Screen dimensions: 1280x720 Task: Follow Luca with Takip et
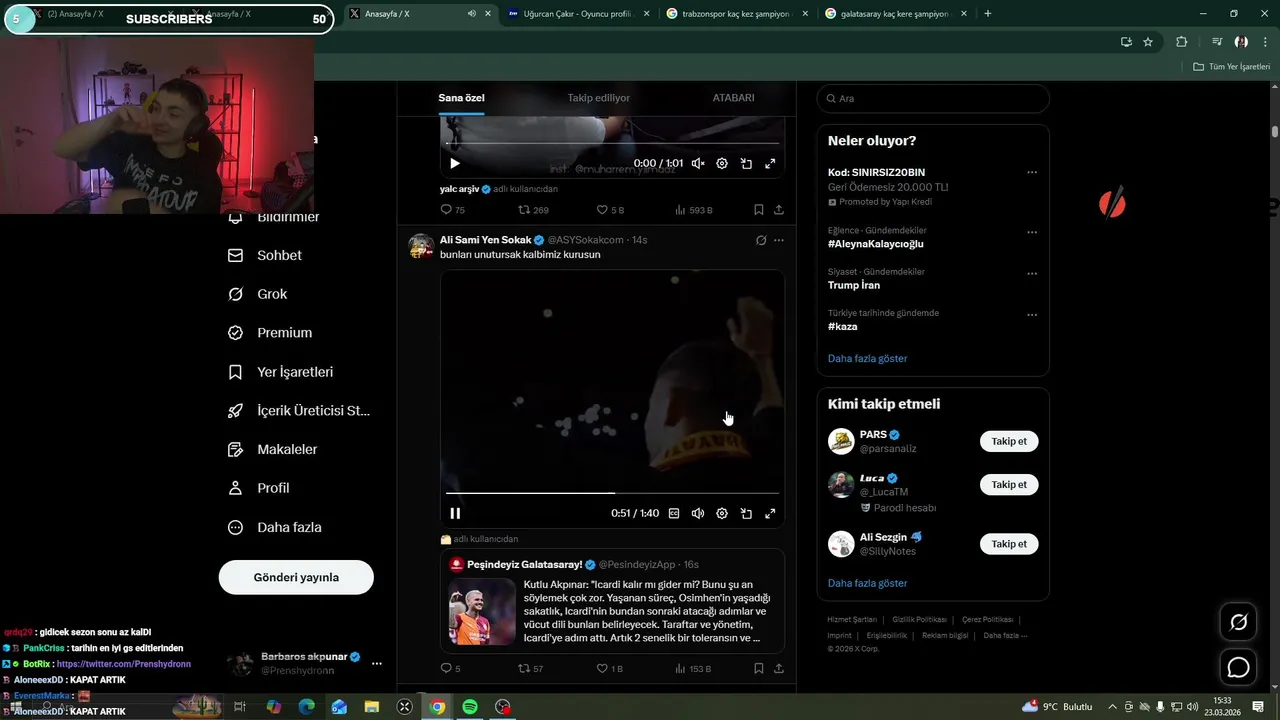[1009, 484]
